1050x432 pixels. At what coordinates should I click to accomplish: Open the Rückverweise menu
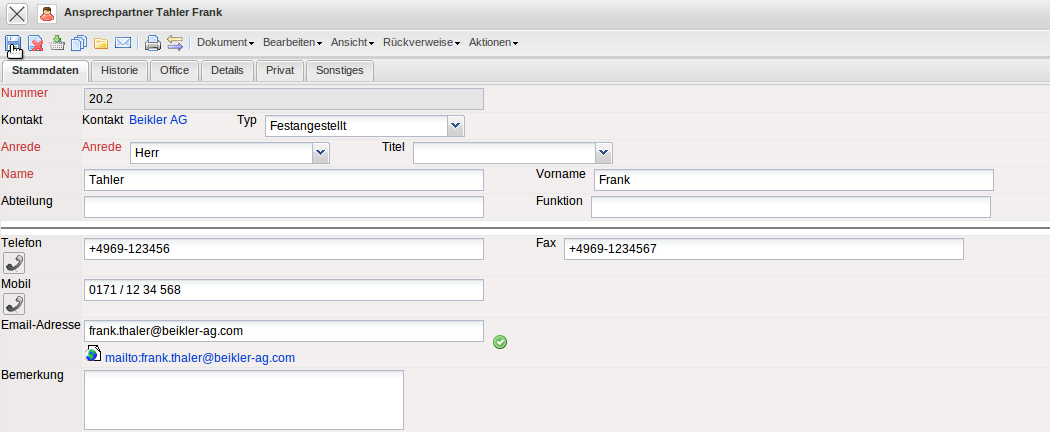pos(422,43)
